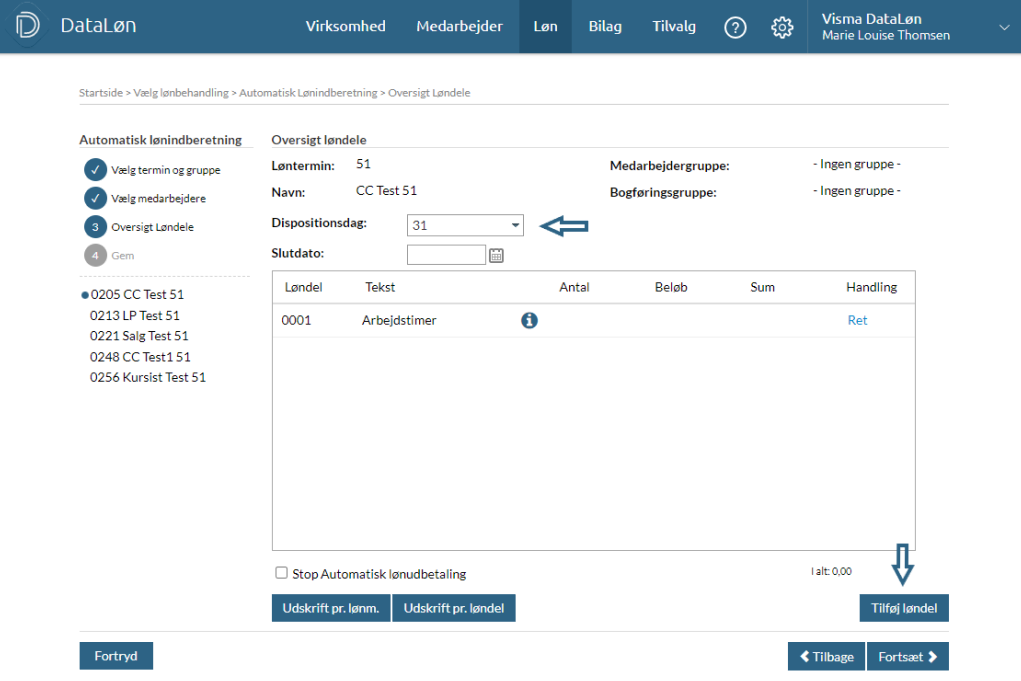Open the Vælg lønbehandling breadcrumb link
The width and height of the screenshot is (1021, 681).
181,92
